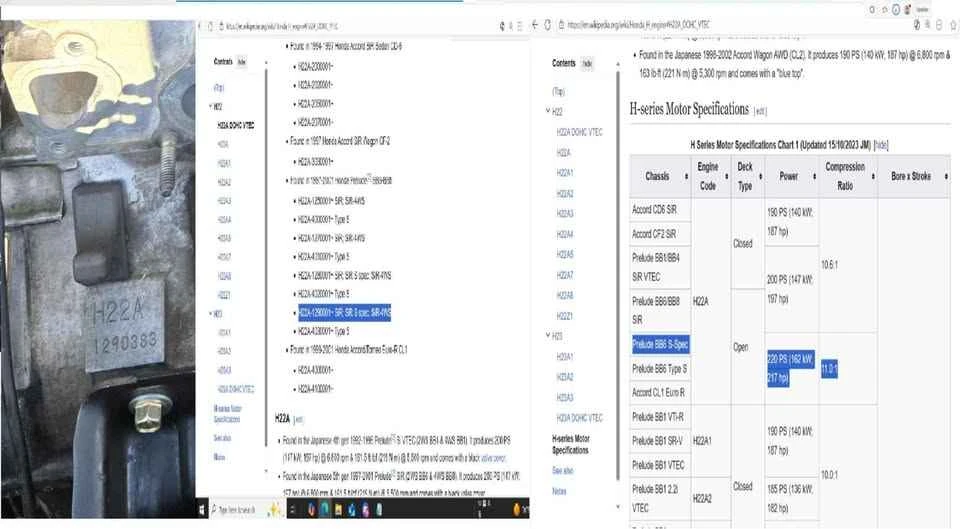Reload the page in the right browser
The width and height of the screenshot is (960, 529).
(547, 24)
